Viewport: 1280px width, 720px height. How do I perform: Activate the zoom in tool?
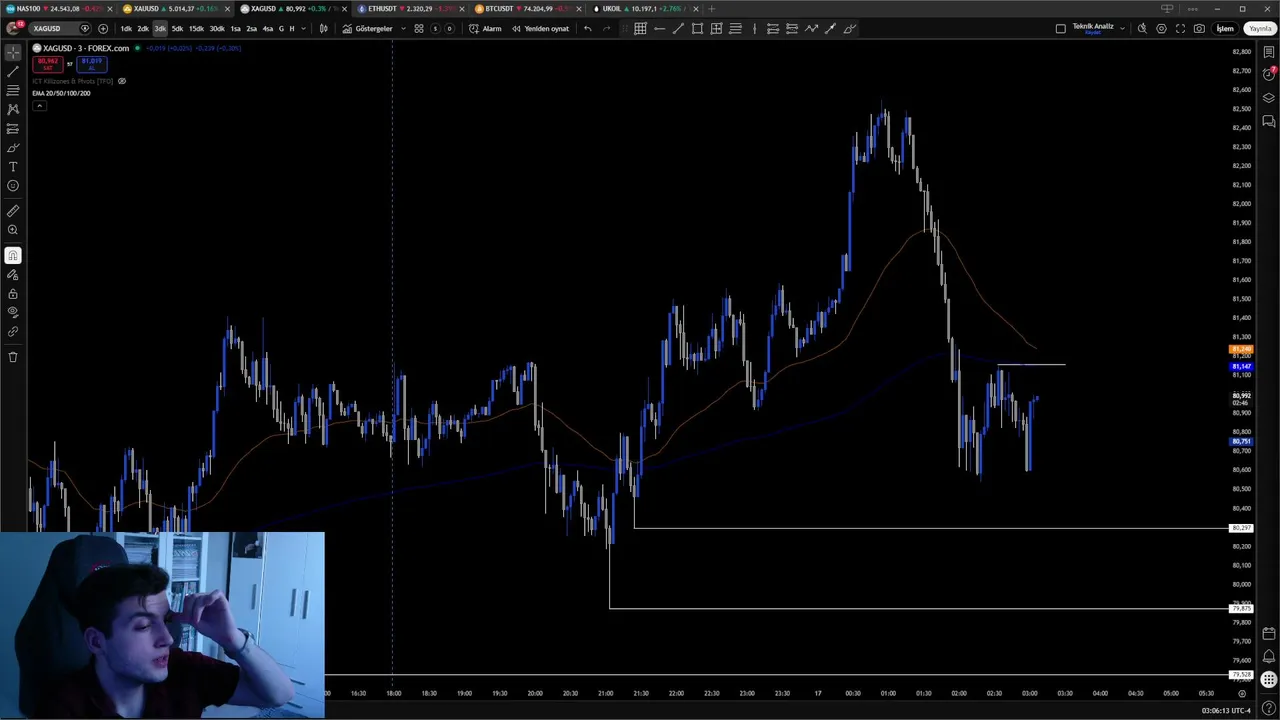13,230
